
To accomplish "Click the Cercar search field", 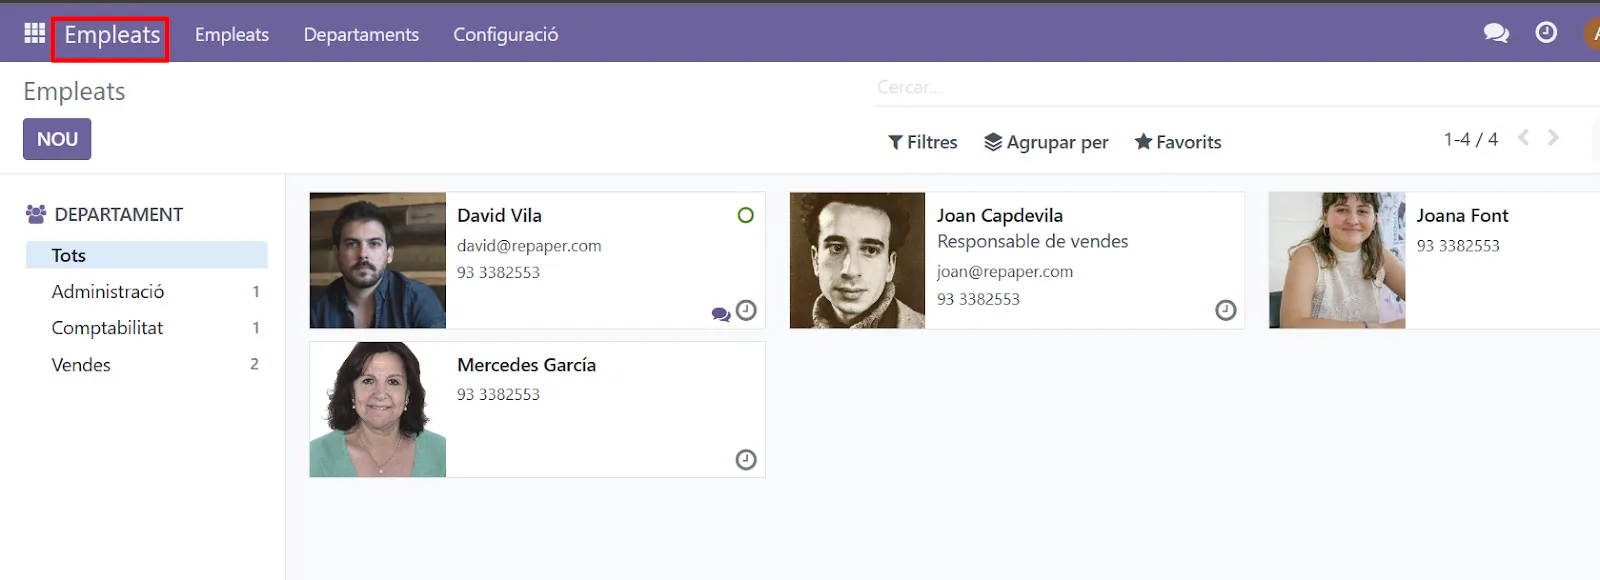I will point(1200,88).
